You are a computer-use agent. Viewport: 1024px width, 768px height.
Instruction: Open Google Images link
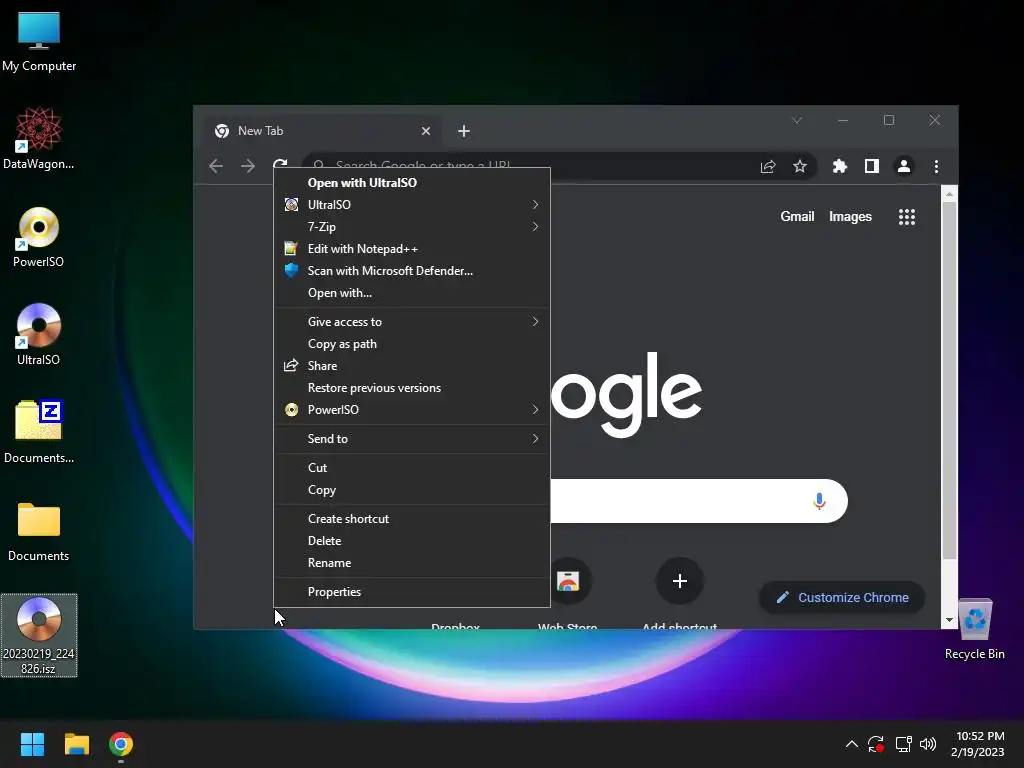coord(850,216)
